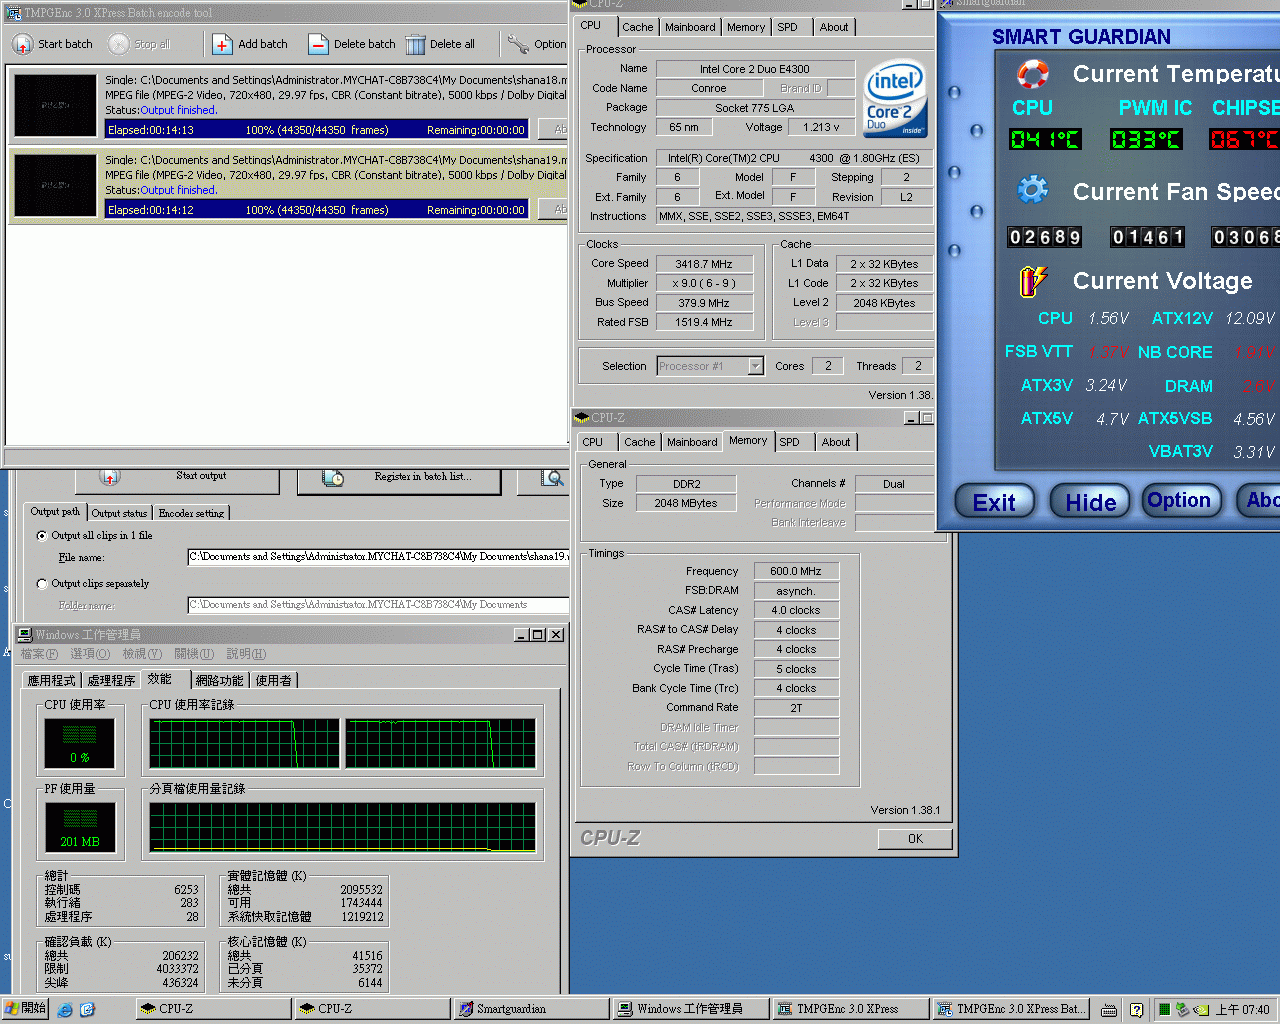Select the shana18 batch job thumbnail

55,105
